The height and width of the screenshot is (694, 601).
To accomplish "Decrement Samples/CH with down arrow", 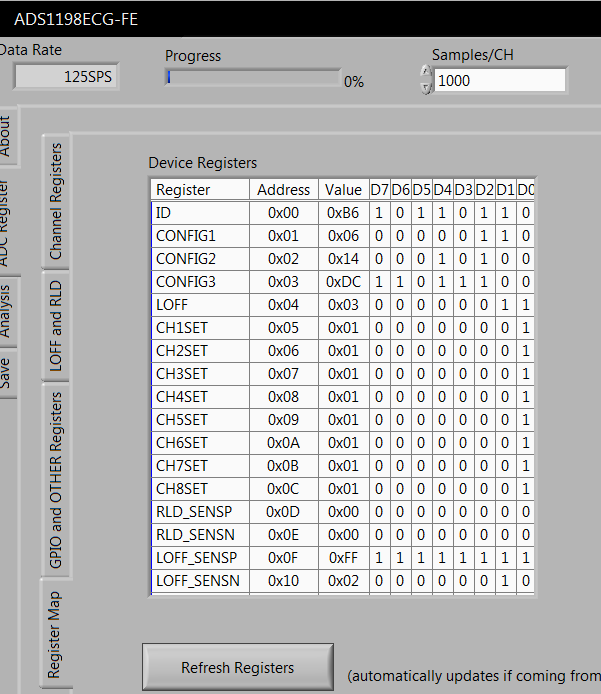I will point(426,87).
